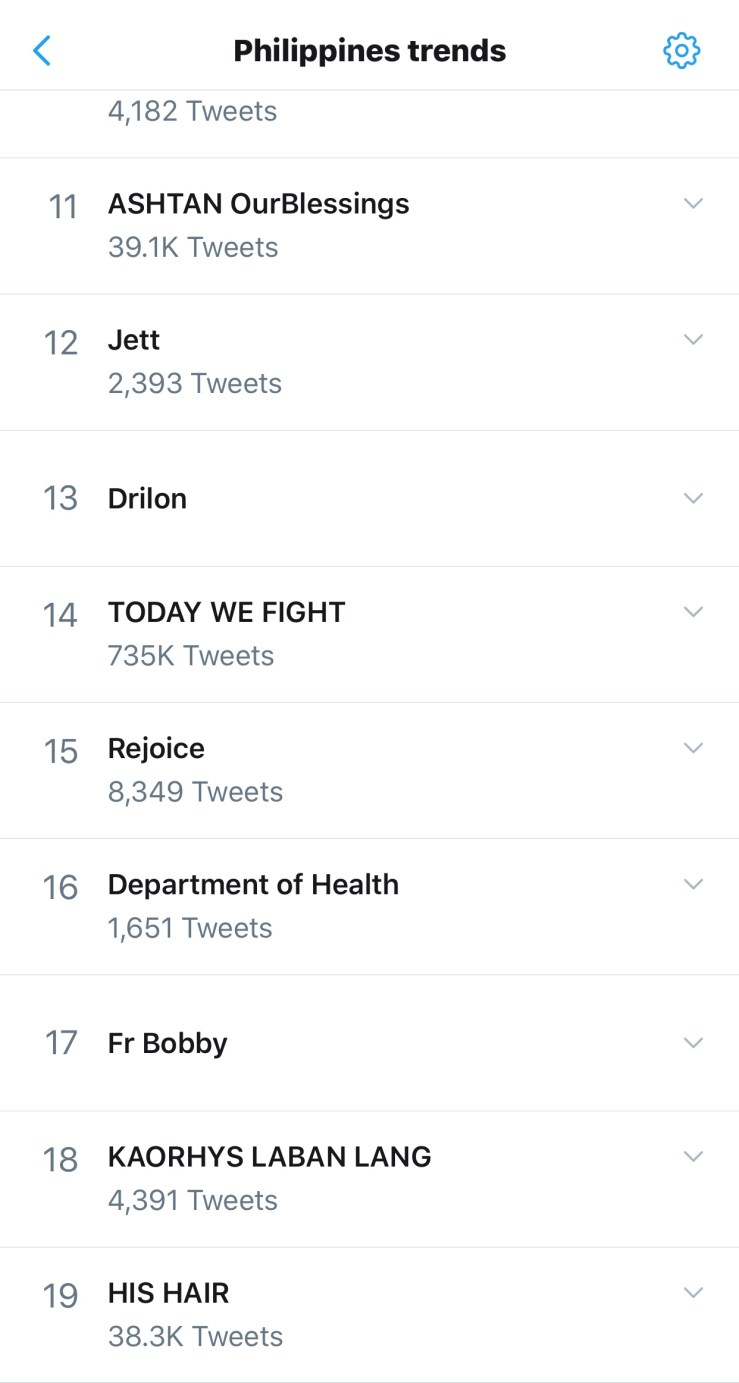739x1383 pixels.
Task: Open trends settings gear icon
Action: coord(681,50)
